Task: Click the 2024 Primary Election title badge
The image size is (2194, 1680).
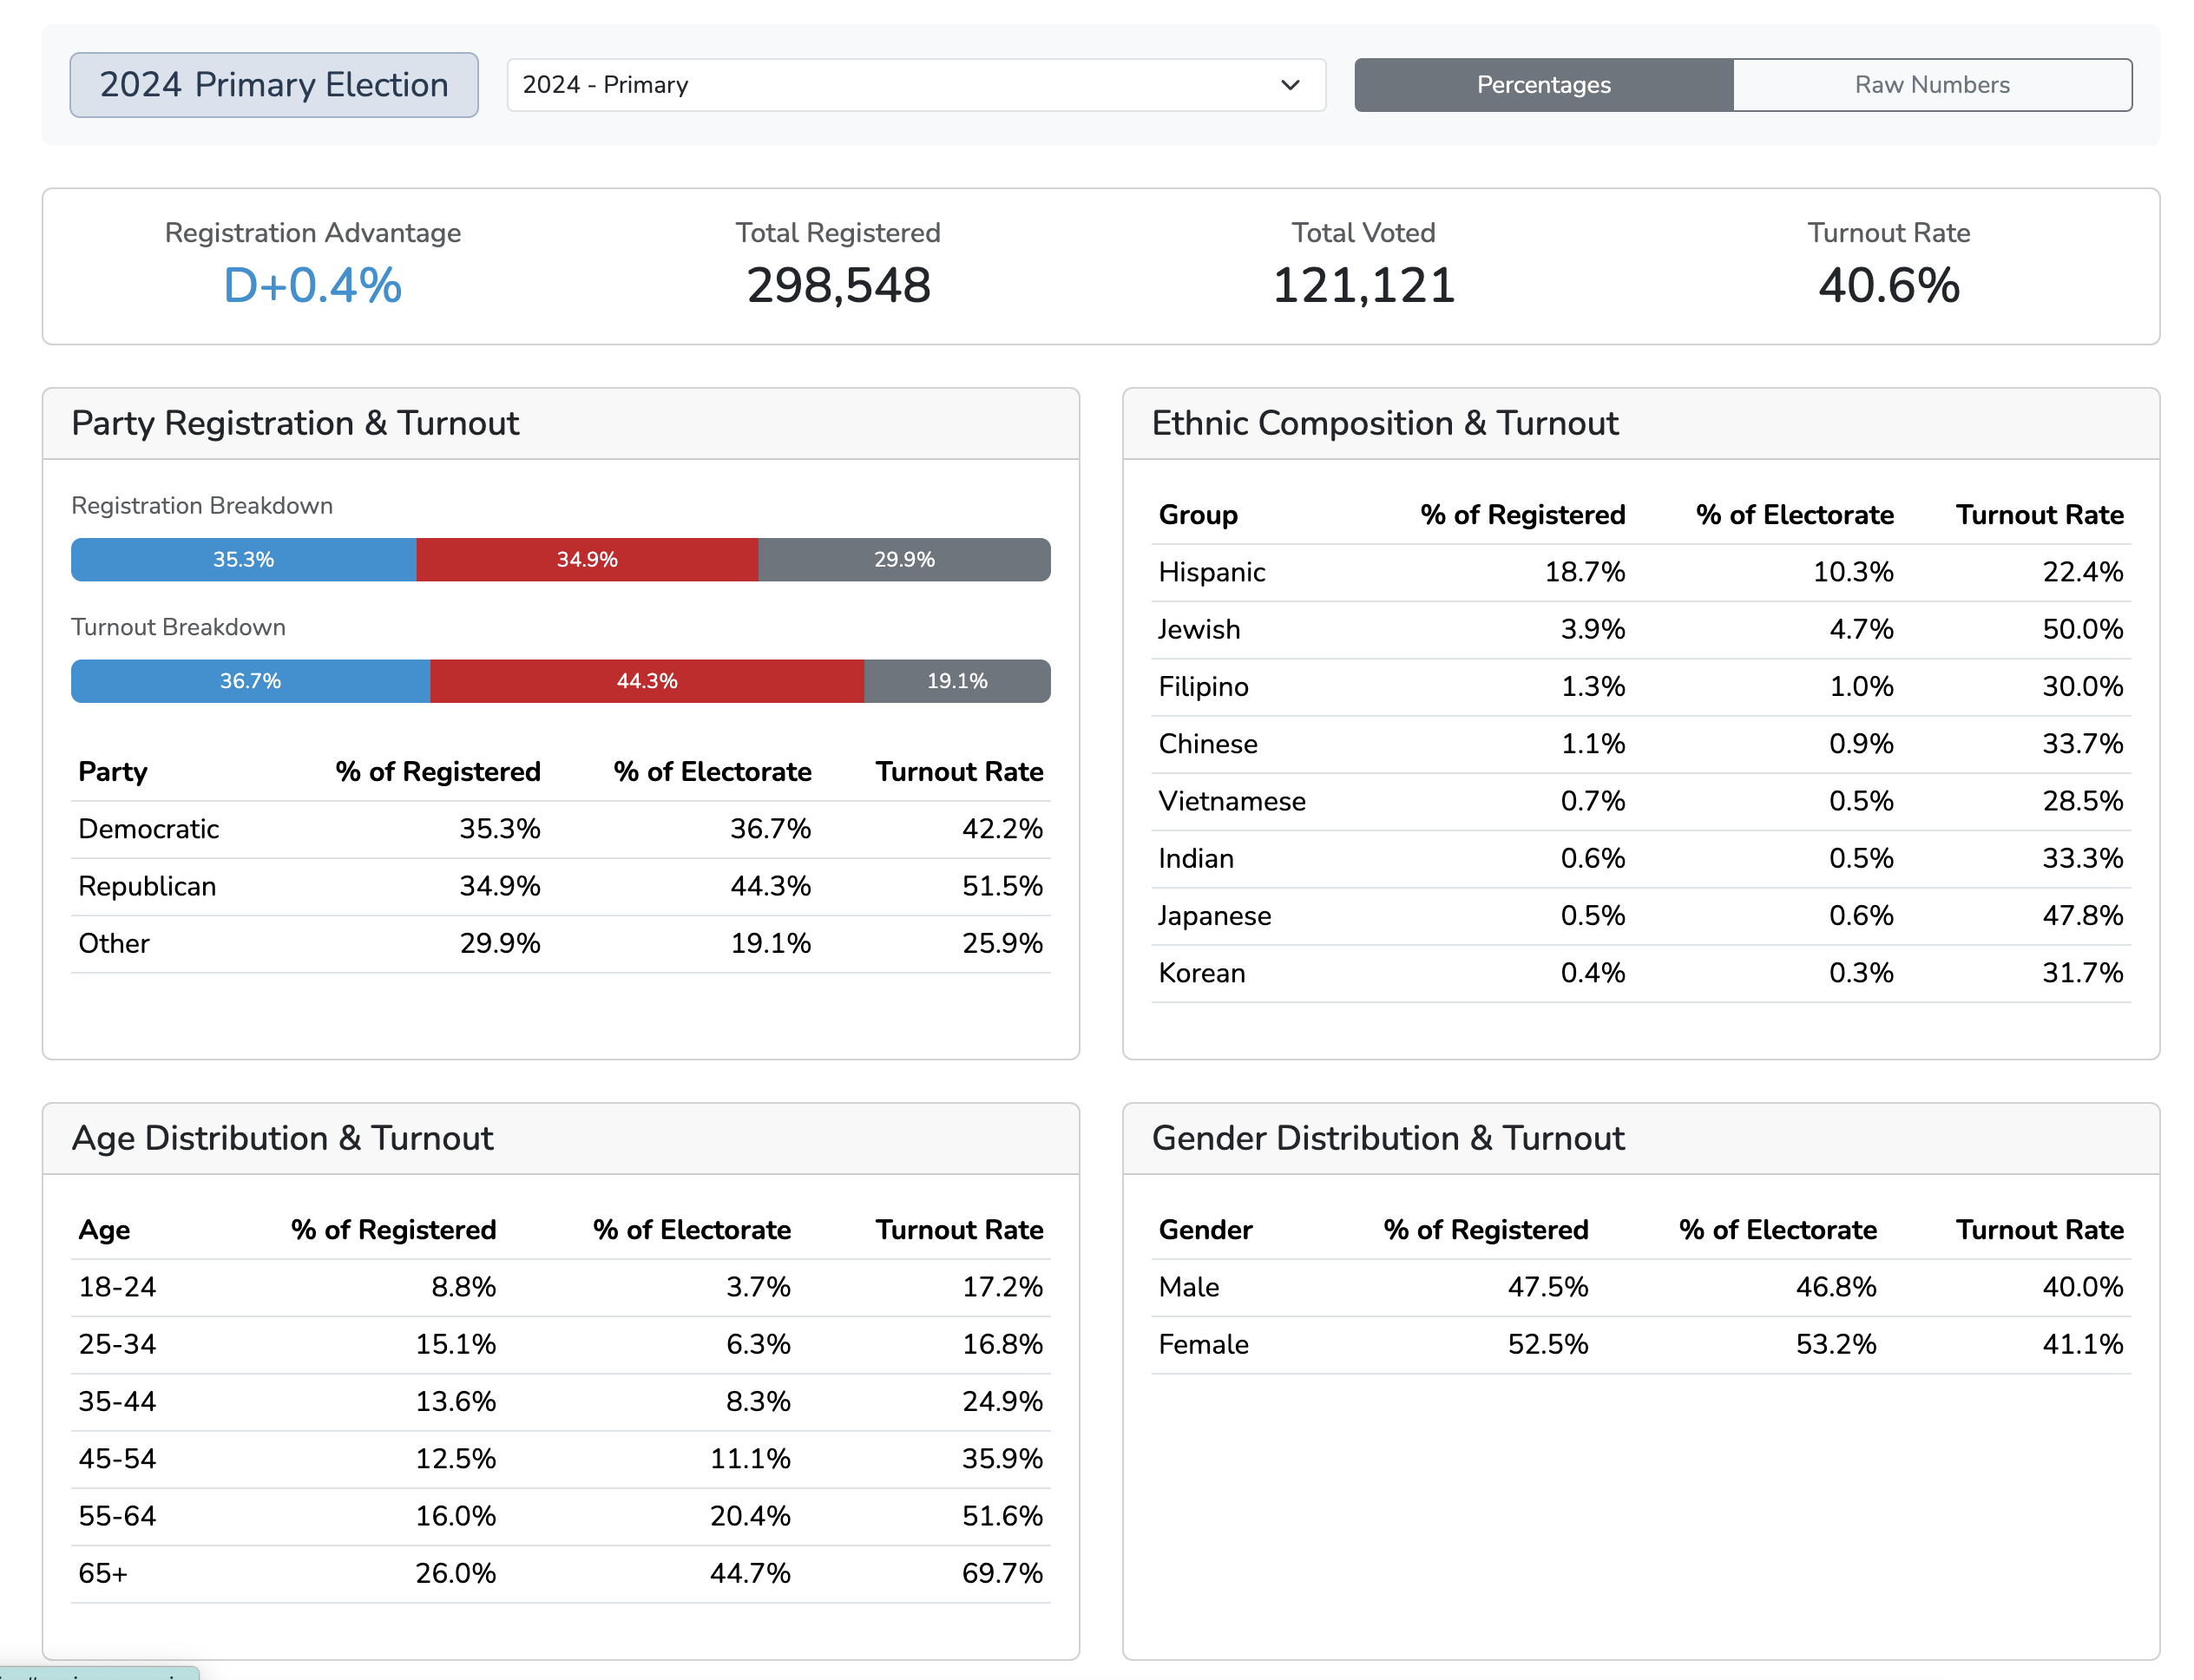Action: coord(274,85)
